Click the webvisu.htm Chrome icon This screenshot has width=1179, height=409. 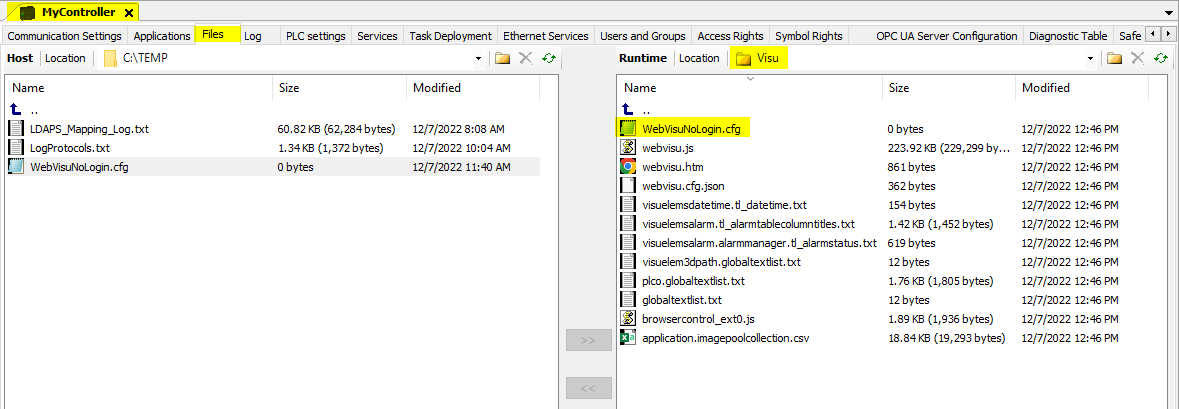628,167
